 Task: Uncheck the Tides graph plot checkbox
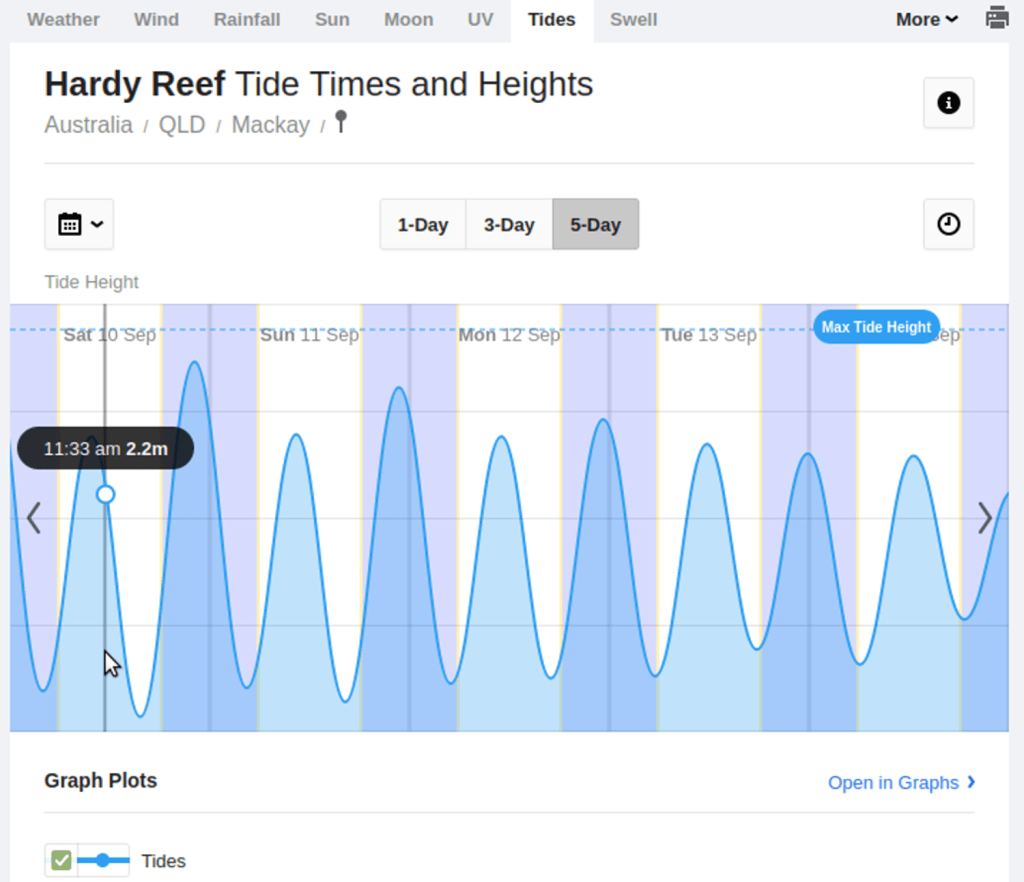click(x=61, y=860)
